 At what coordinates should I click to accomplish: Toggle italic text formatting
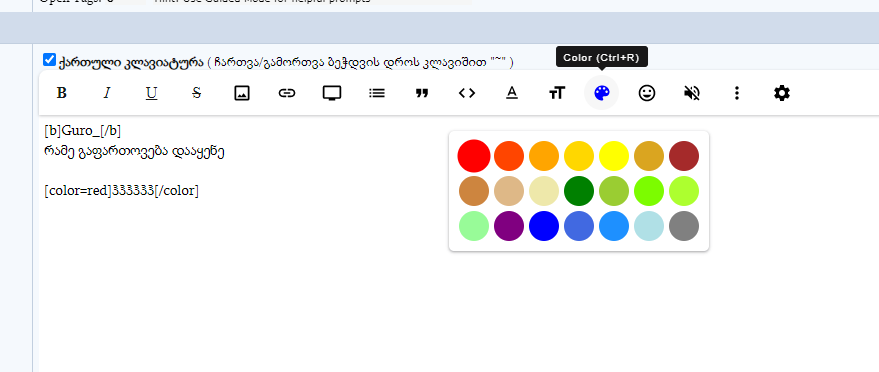(x=107, y=93)
